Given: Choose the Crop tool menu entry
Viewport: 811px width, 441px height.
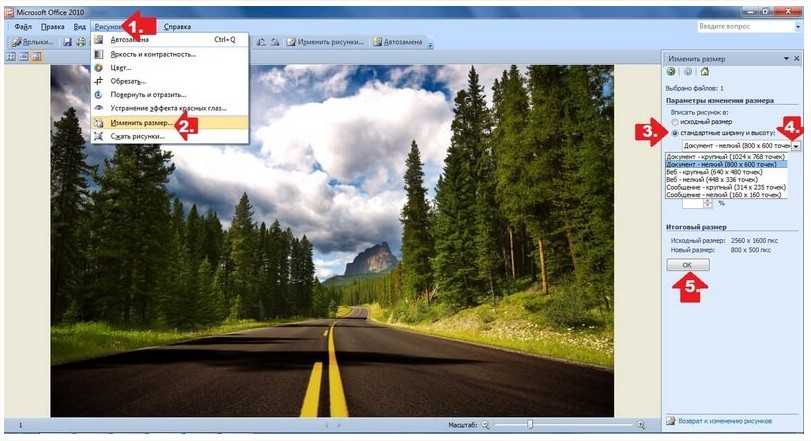Looking at the screenshot, I should click(128, 81).
